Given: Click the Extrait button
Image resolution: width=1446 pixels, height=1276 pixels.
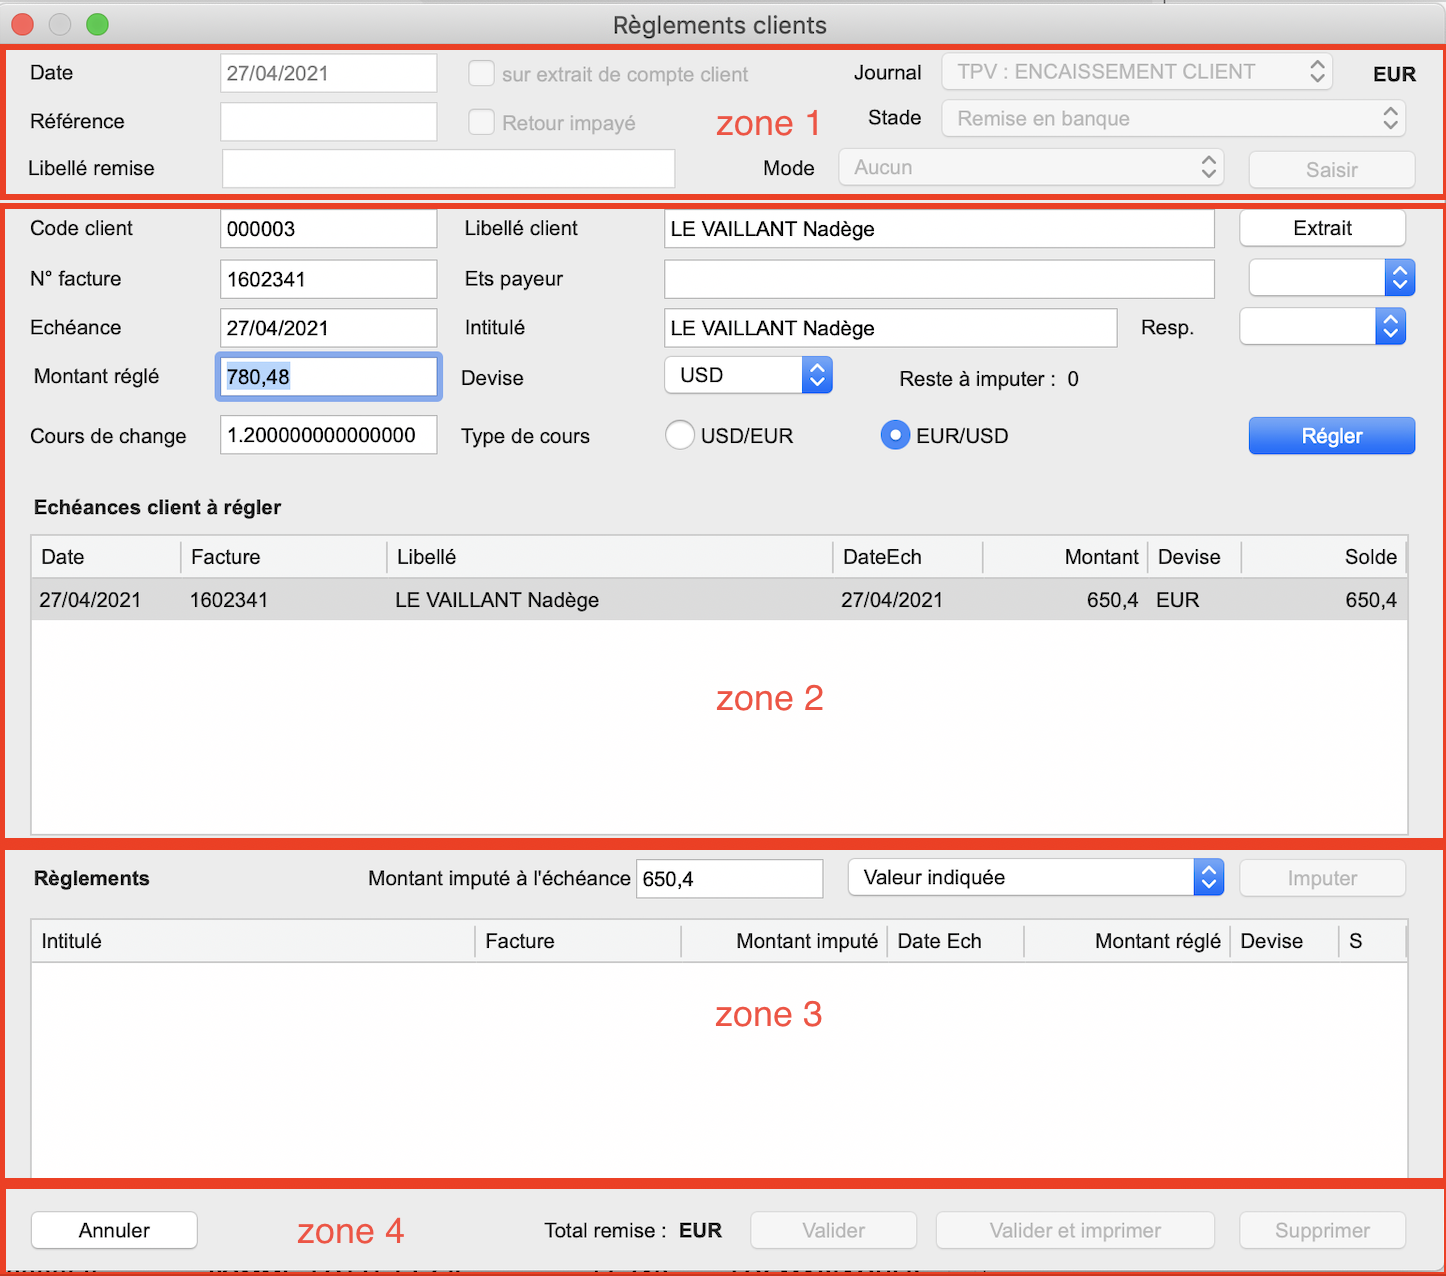Looking at the screenshot, I should (1322, 228).
